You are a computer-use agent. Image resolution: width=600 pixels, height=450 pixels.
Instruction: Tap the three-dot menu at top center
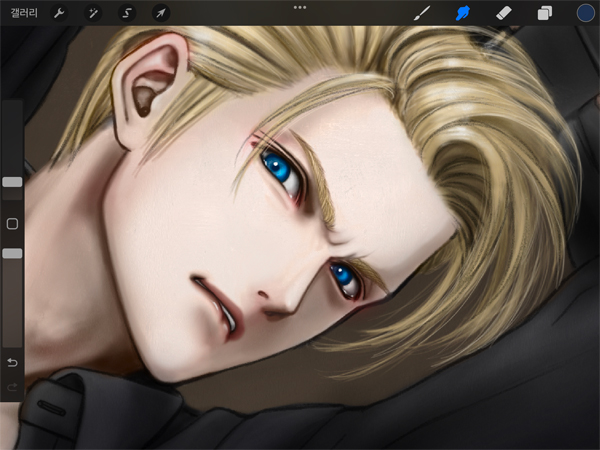(x=300, y=7)
